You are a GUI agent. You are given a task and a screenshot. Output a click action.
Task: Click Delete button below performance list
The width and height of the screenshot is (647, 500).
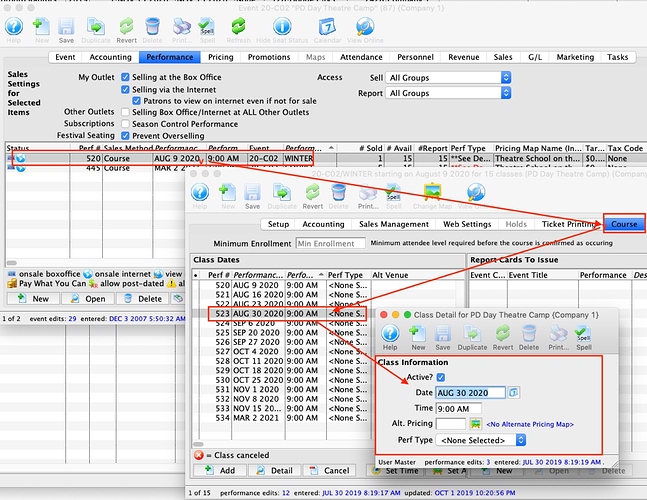pyautogui.click(x=142, y=299)
